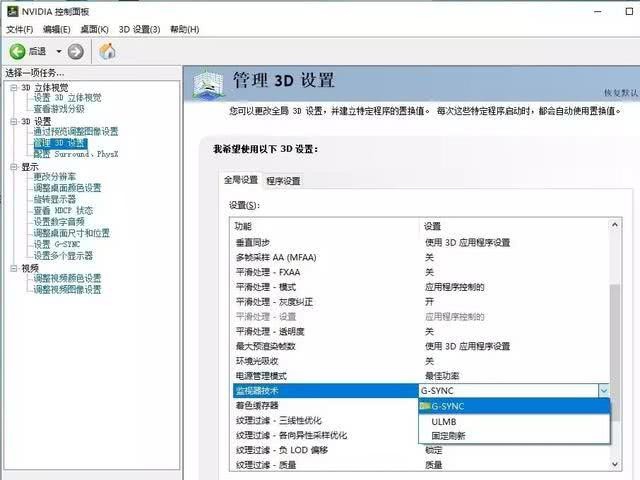Collapse the 3D 设置 tree node
The width and height of the screenshot is (640, 480).
(x=14, y=122)
